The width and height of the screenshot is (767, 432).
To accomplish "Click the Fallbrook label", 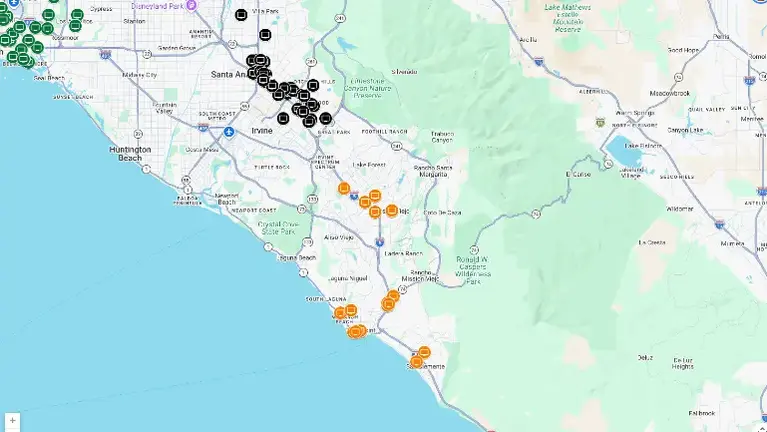I will (x=702, y=413).
